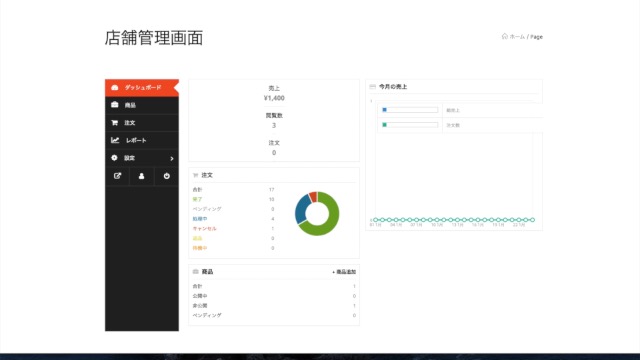The width and height of the screenshot is (640, 360).
Task: Click the blue legend swatch in sales chart
Action: click(384, 110)
